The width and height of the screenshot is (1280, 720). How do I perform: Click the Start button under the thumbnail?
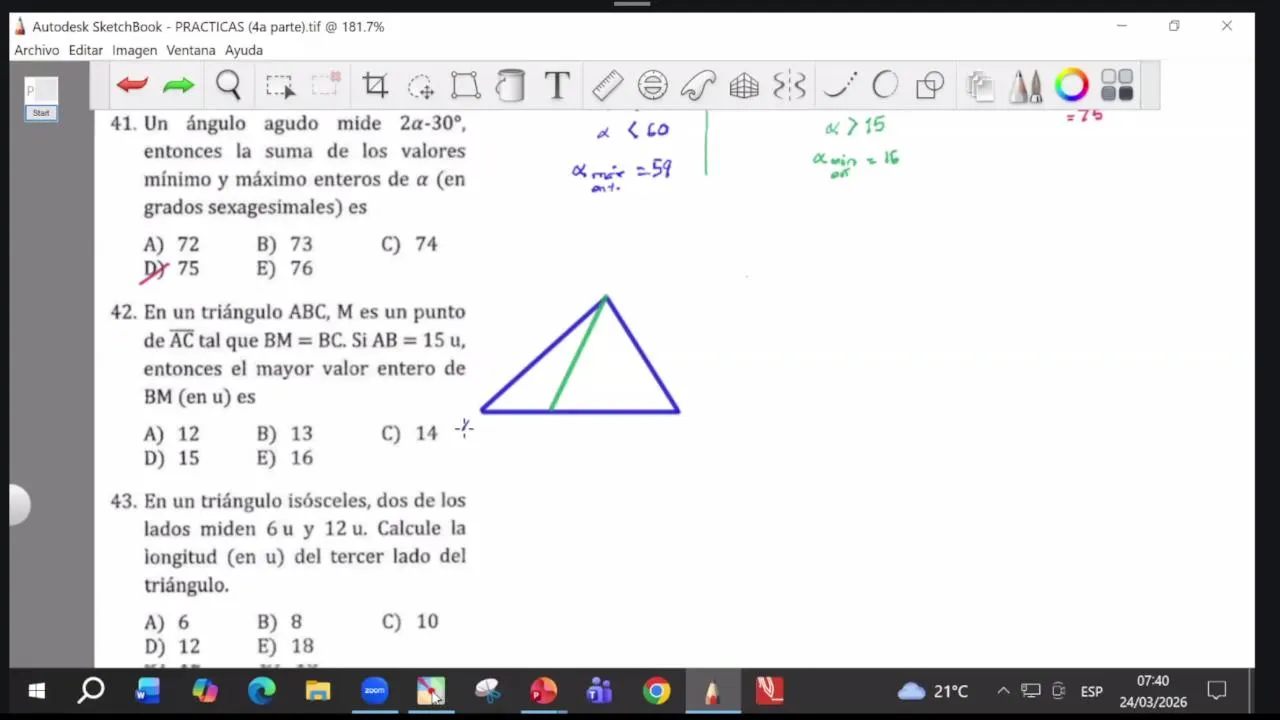[41, 113]
